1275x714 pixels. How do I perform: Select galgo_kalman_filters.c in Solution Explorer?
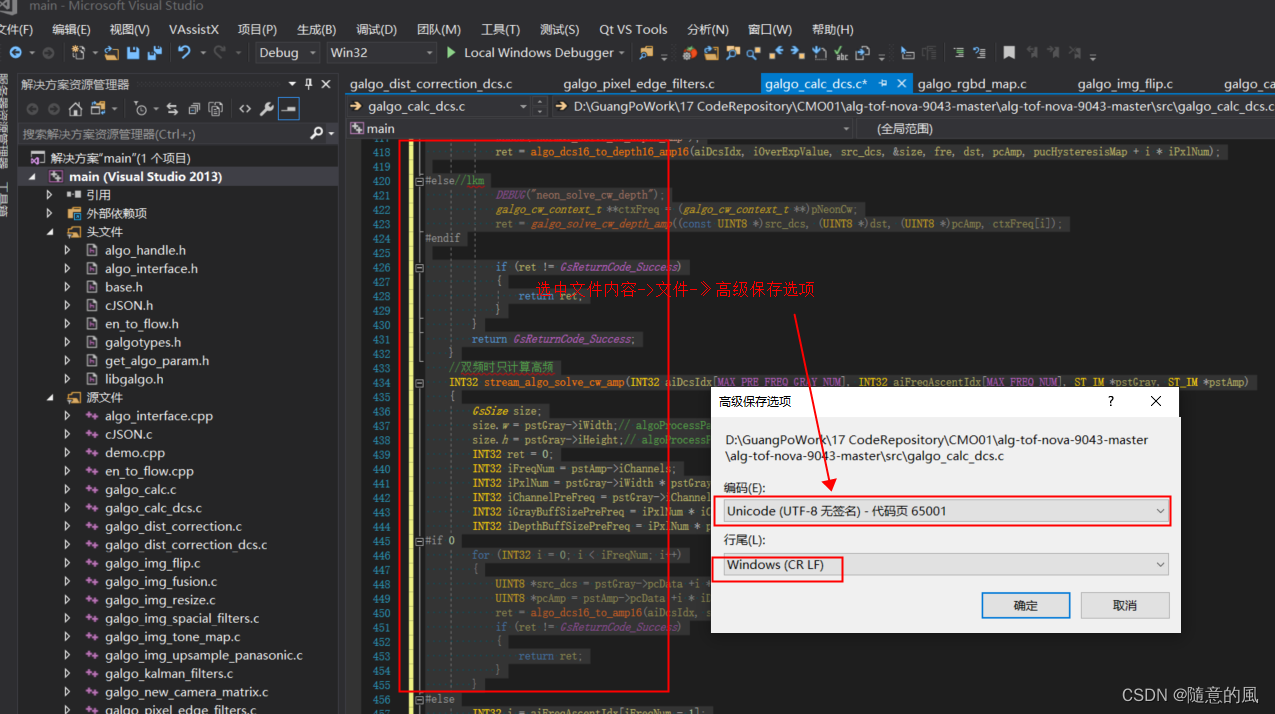coord(169,674)
